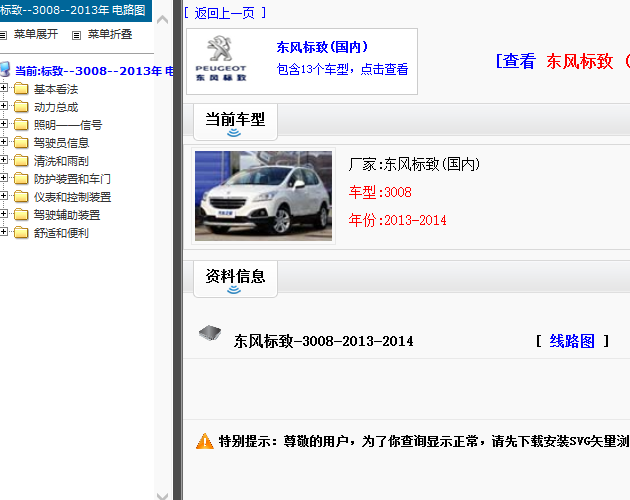Click the white Peugeot 3008 car photo
Screen dimensions: 630x500
click(264, 196)
